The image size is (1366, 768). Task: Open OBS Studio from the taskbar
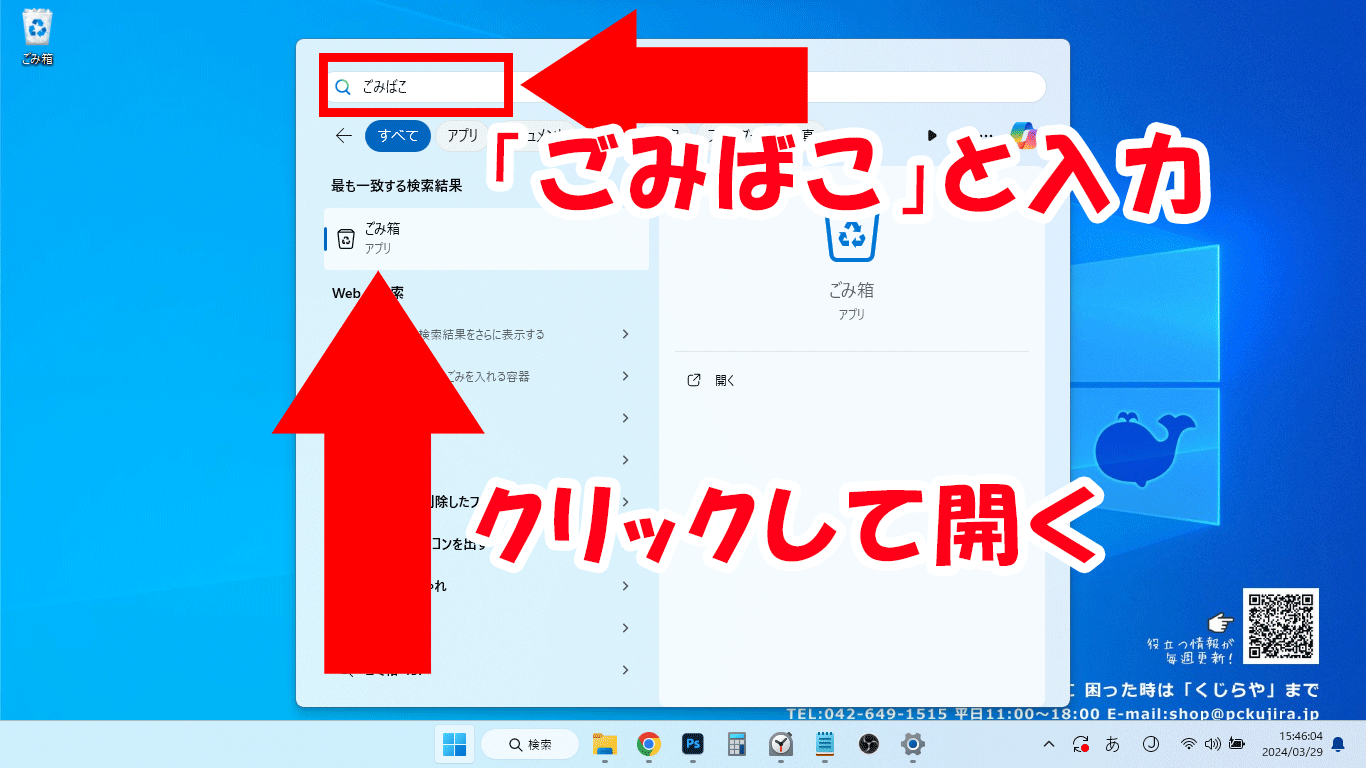pos(868,744)
